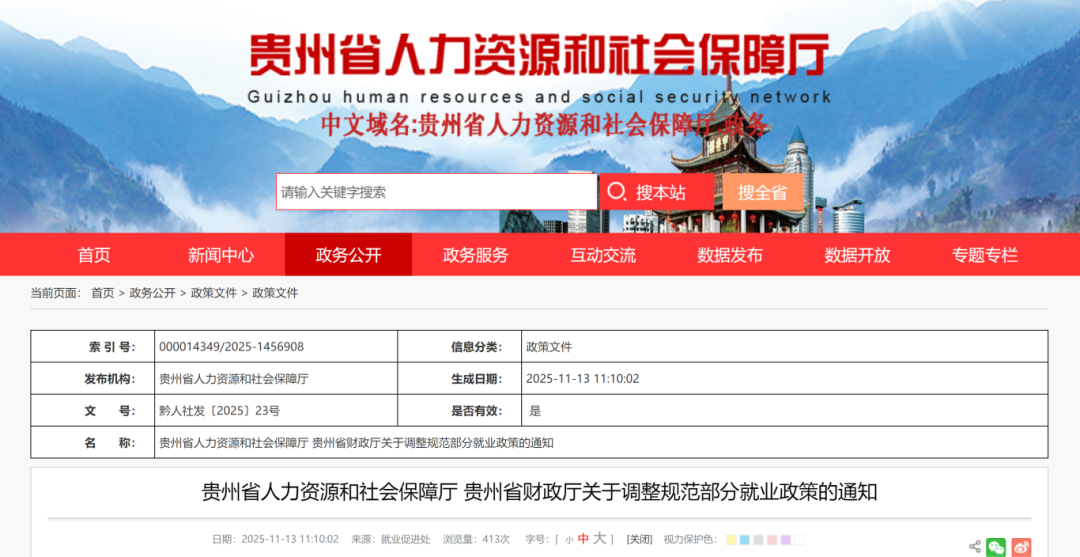1080x557 pixels.
Task: Set font size to 小 (small)
Action: pos(569,540)
